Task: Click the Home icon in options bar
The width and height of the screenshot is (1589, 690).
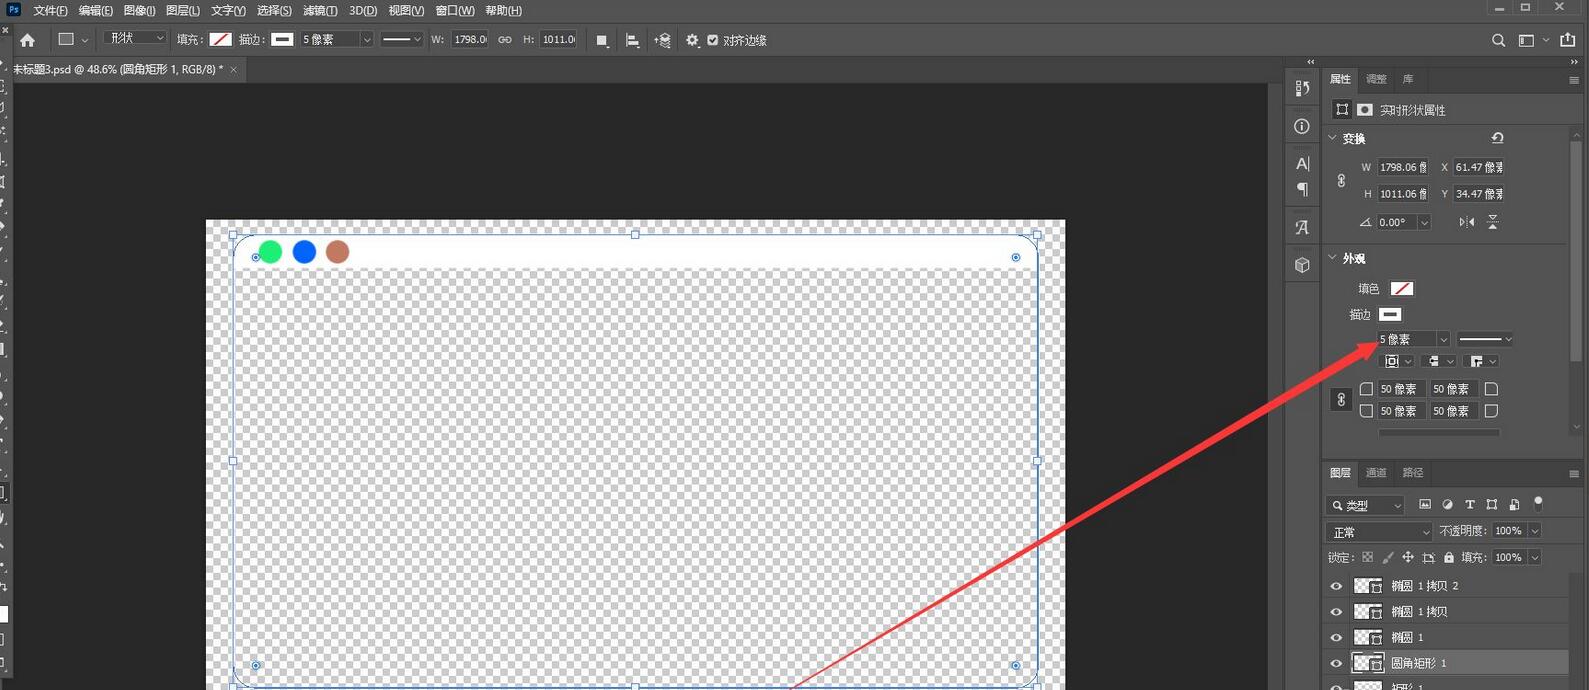Action: (27, 40)
